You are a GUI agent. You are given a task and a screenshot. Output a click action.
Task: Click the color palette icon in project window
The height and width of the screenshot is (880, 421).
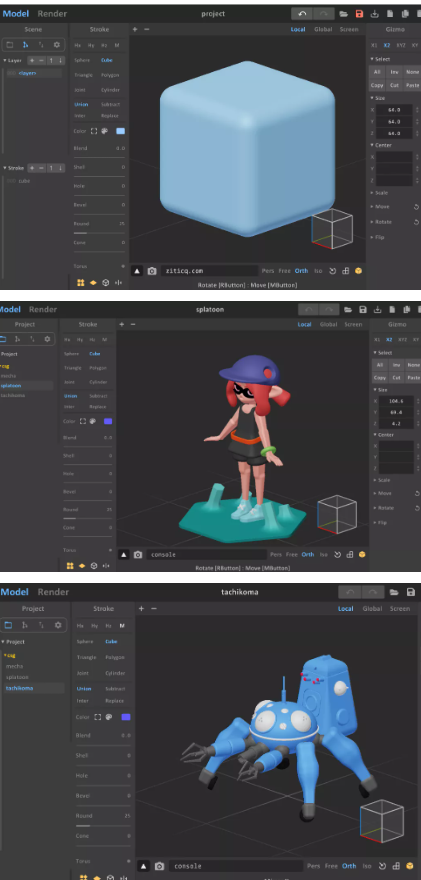point(104,131)
